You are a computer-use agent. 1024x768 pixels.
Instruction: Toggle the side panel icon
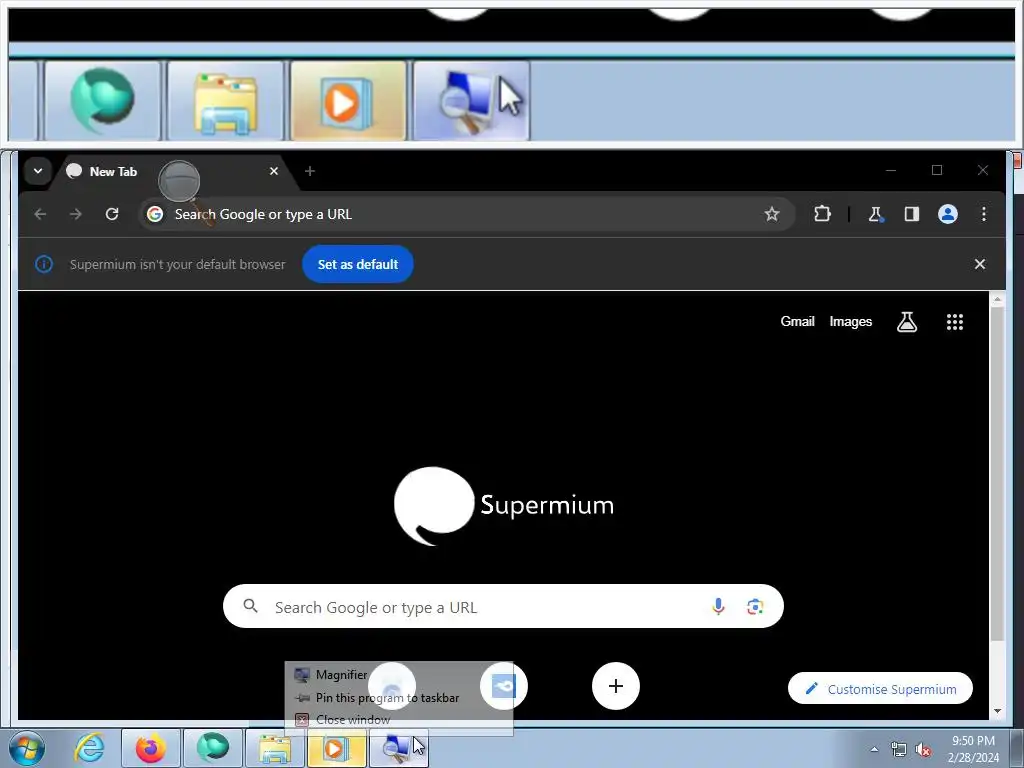(912, 214)
